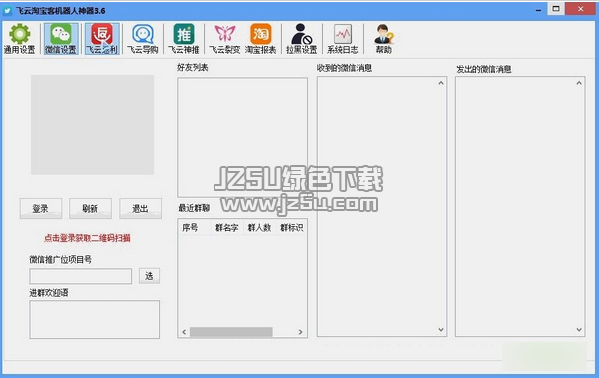Image resolution: width=599 pixels, height=378 pixels.
Task: Click down arrow in 收到的微信消息 scrollbar
Action: pyautogui.click(x=441, y=329)
